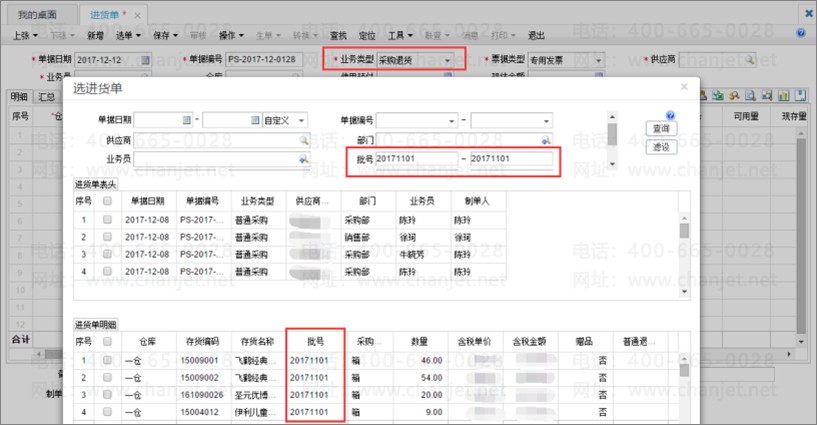Click the 业务员 lookup icon in dialog

coord(302,159)
